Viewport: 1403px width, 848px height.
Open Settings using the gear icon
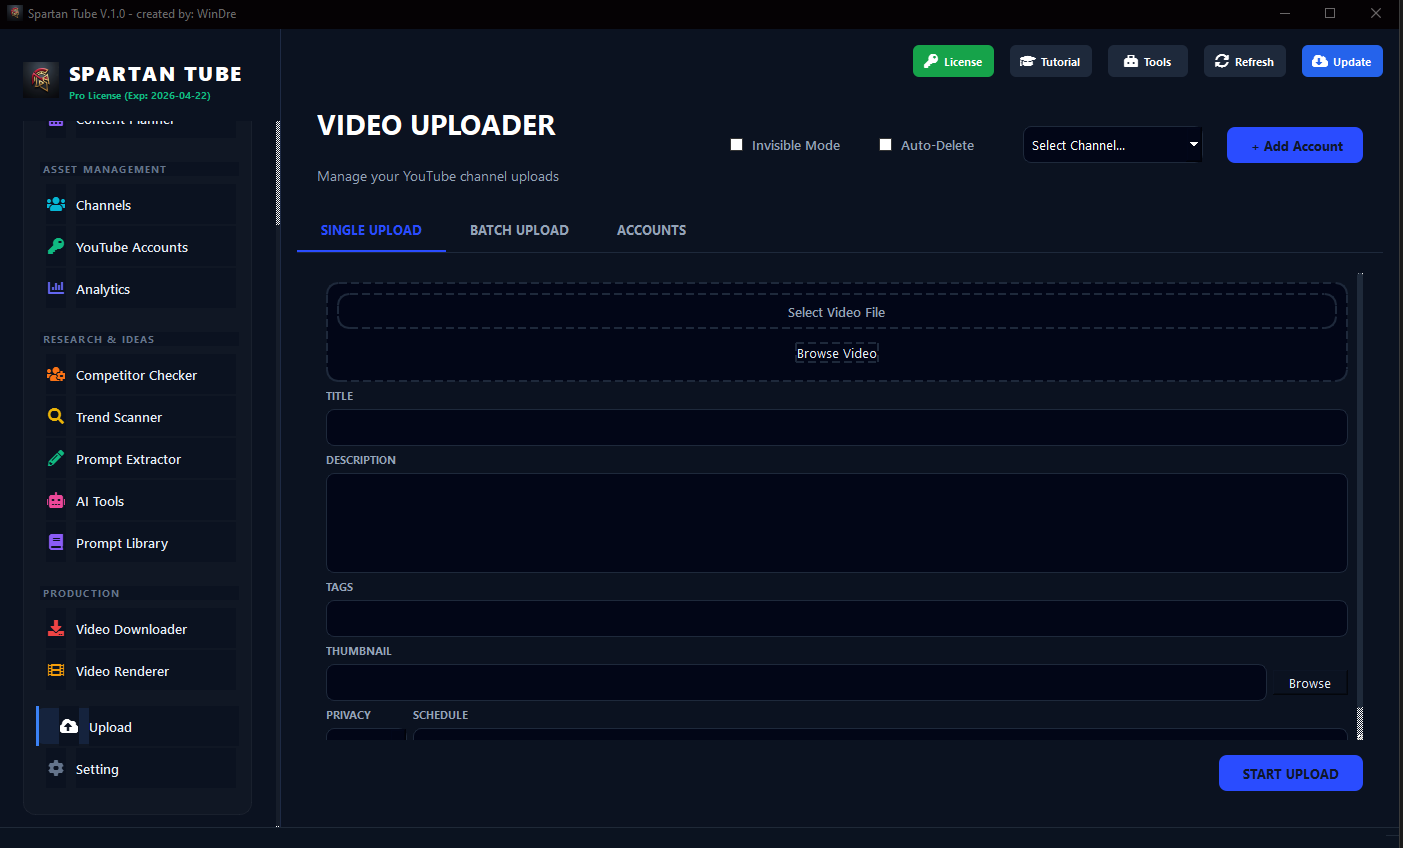pyautogui.click(x=56, y=768)
